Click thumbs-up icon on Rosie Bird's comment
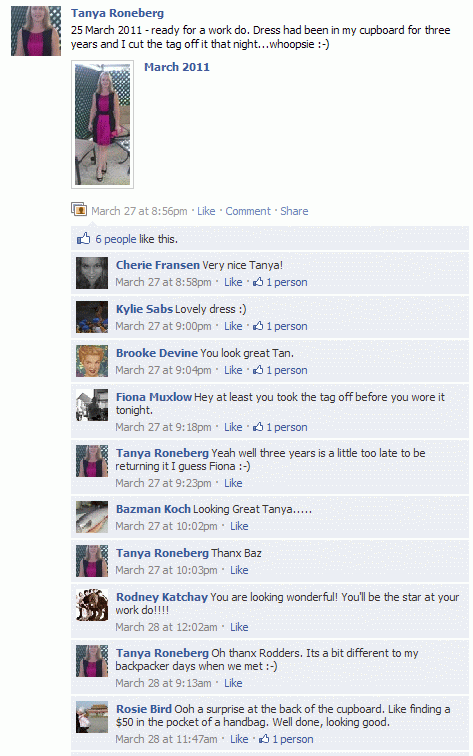This screenshot has height=756, width=473. [264, 738]
